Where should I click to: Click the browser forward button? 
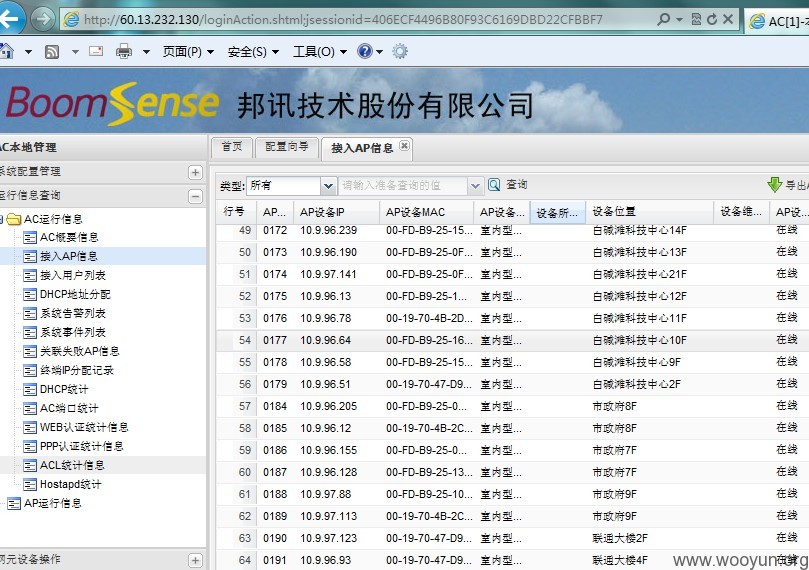tap(43, 19)
